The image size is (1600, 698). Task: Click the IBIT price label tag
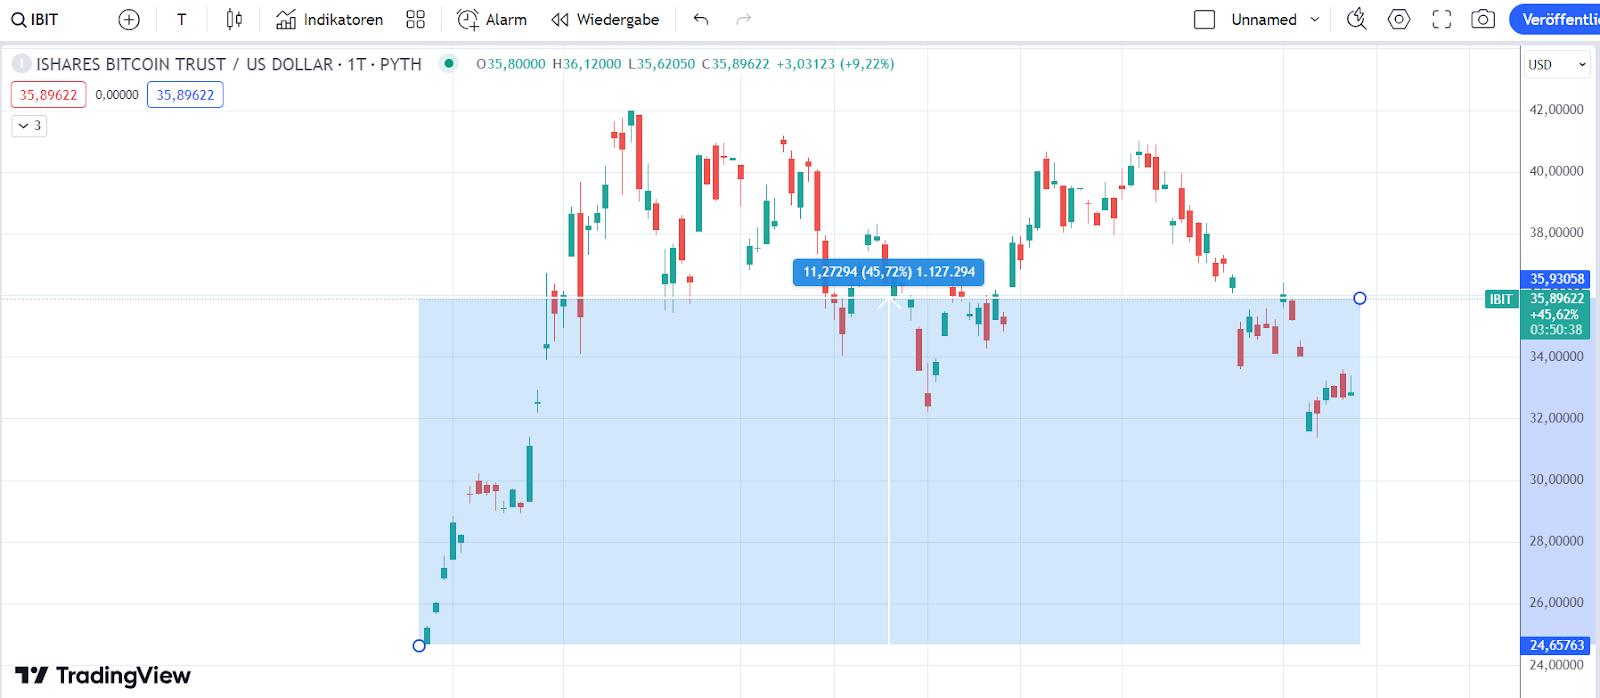[1501, 299]
